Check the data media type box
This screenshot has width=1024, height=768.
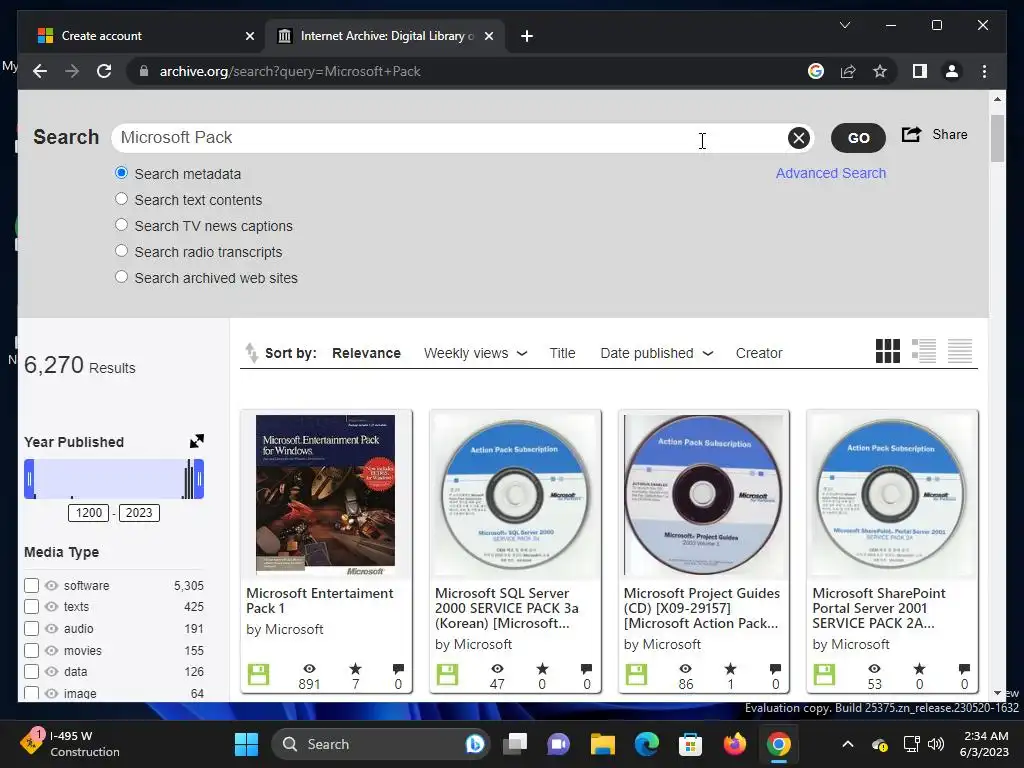(31, 671)
